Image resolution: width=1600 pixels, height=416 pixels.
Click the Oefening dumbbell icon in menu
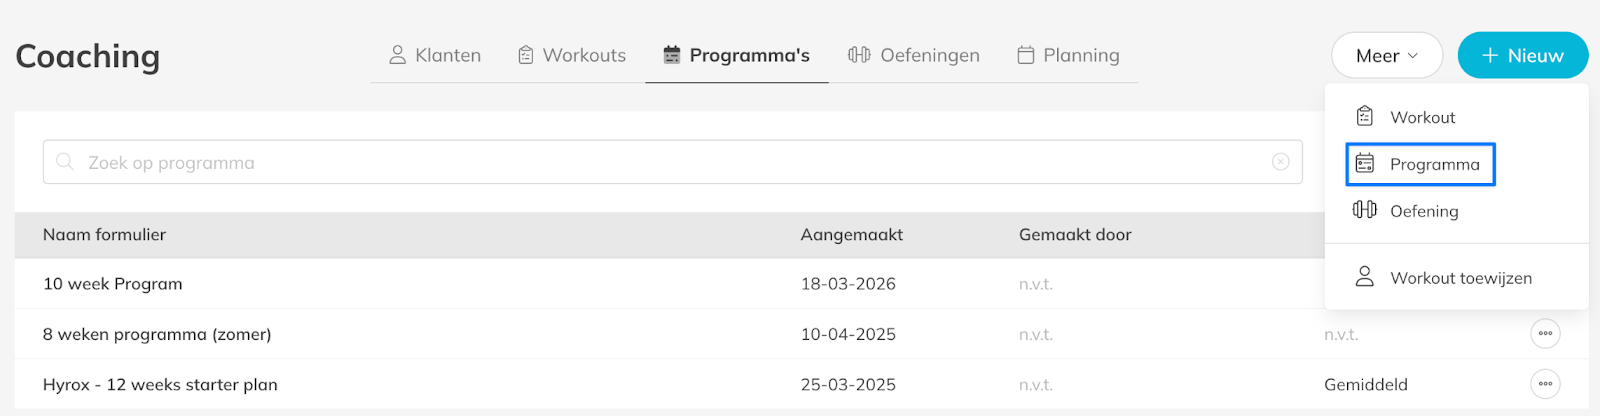[1364, 210]
